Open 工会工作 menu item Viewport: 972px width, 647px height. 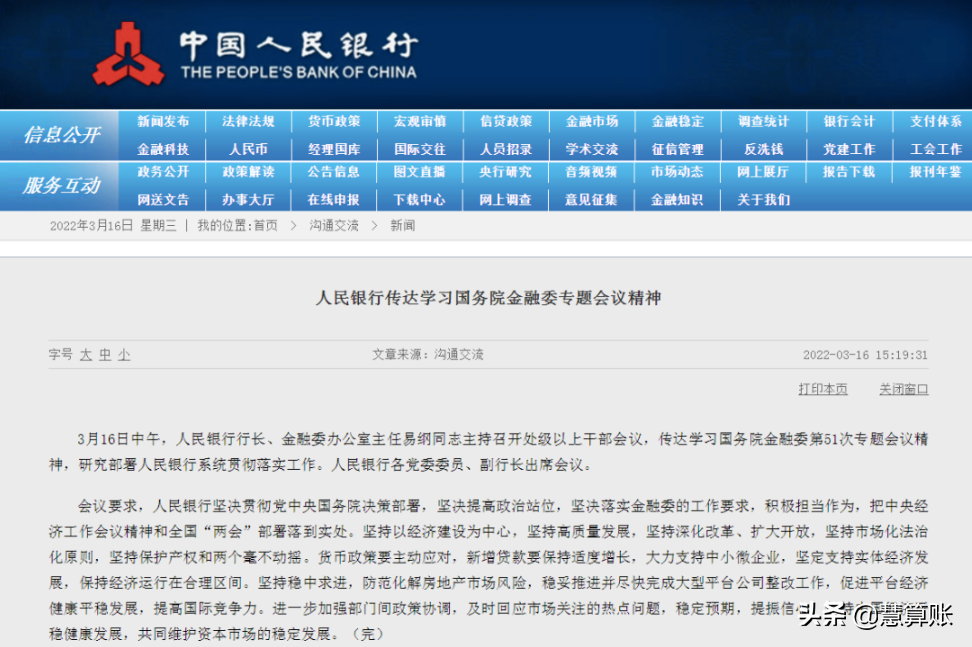point(935,149)
